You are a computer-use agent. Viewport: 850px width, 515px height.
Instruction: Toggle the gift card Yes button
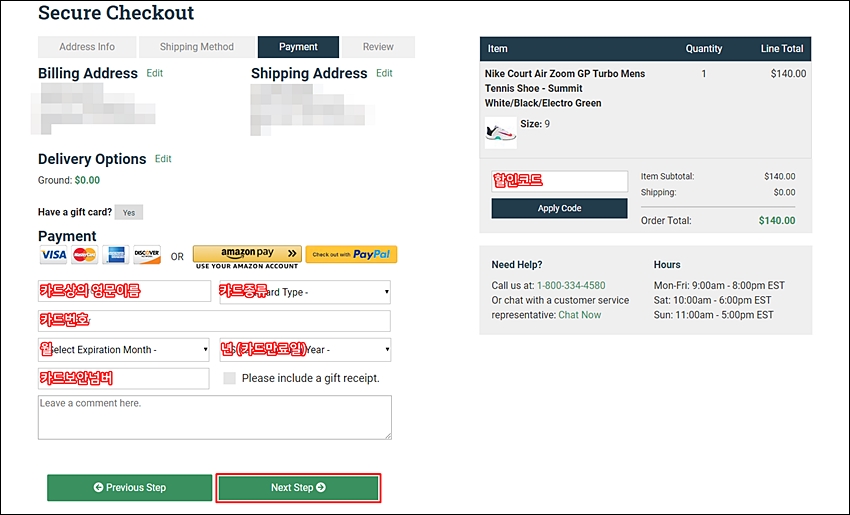click(x=129, y=213)
